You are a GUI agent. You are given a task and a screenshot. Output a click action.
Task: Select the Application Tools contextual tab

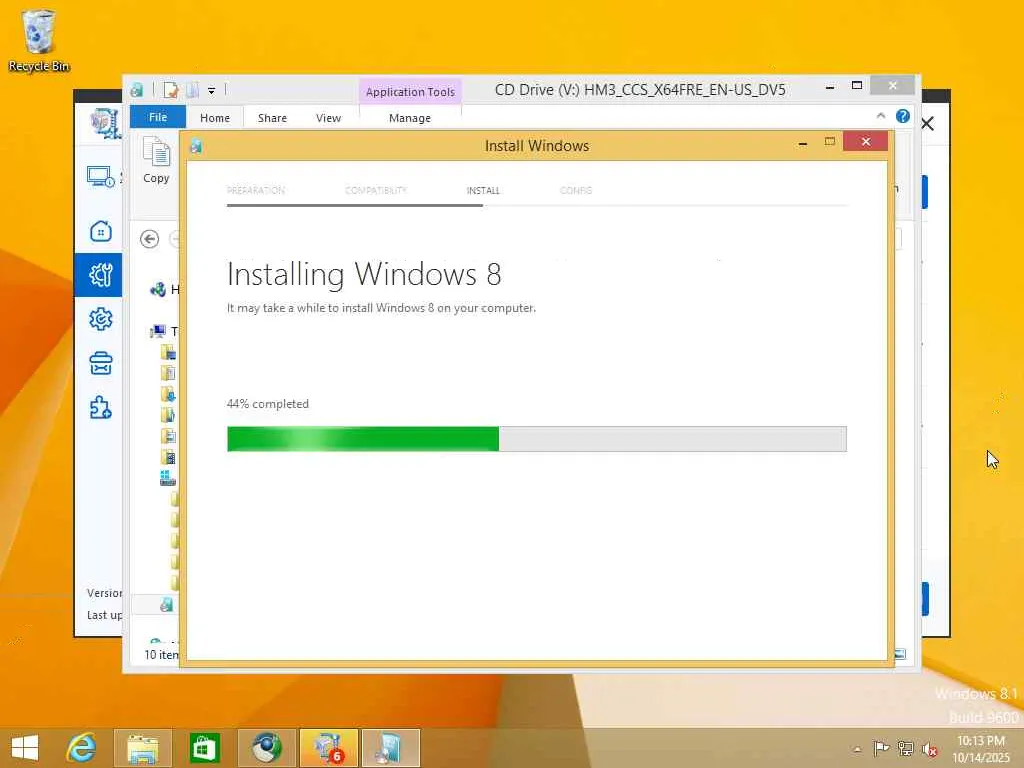pyautogui.click(x=410, y=91)
